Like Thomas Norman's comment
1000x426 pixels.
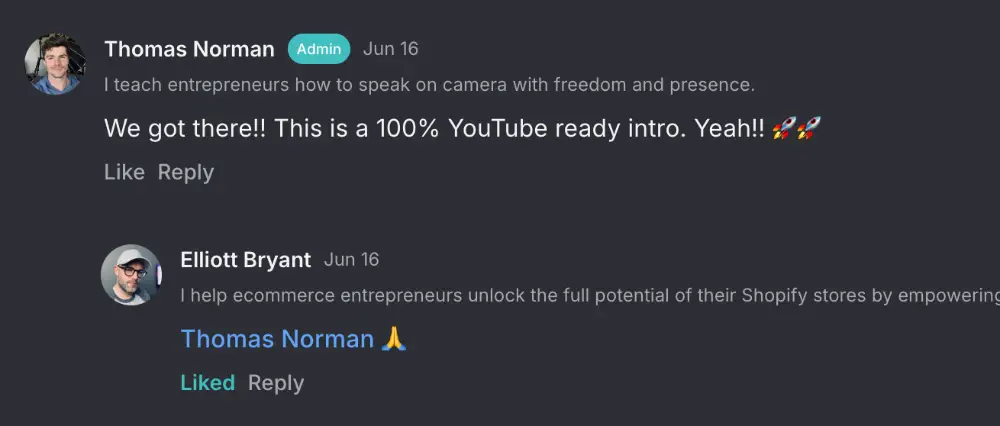tap(124, 172)
